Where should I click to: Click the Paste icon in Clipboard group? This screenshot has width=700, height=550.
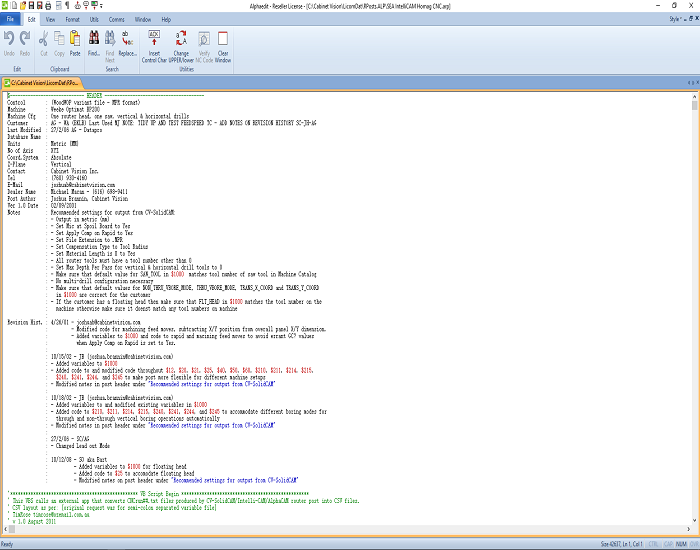click(x=75, y=44)
